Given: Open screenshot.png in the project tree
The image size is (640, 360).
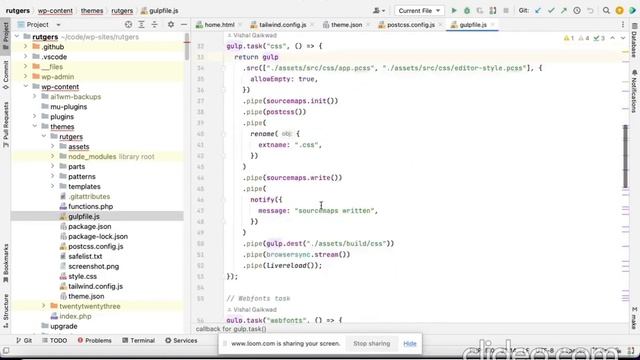Looking at the screenshot, I should (93, 266).
